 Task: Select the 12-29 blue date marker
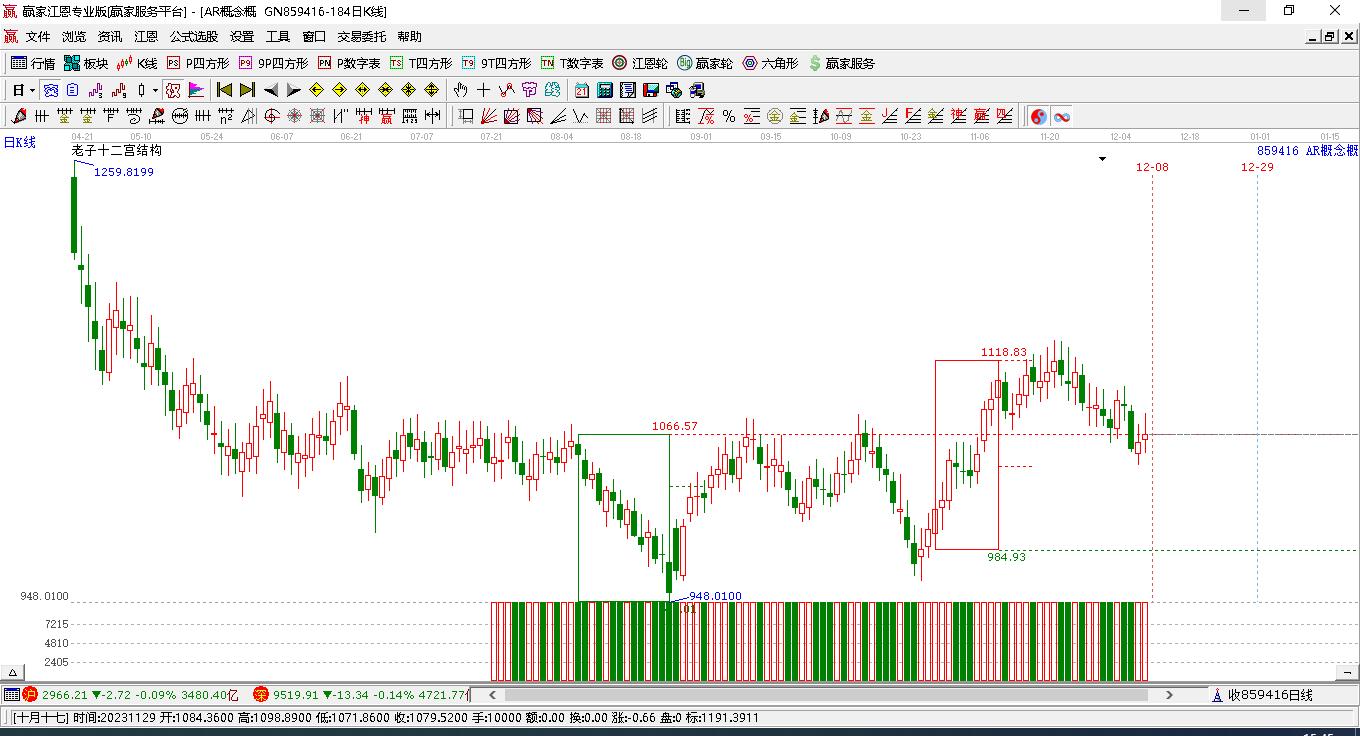tap(1257, 167)
